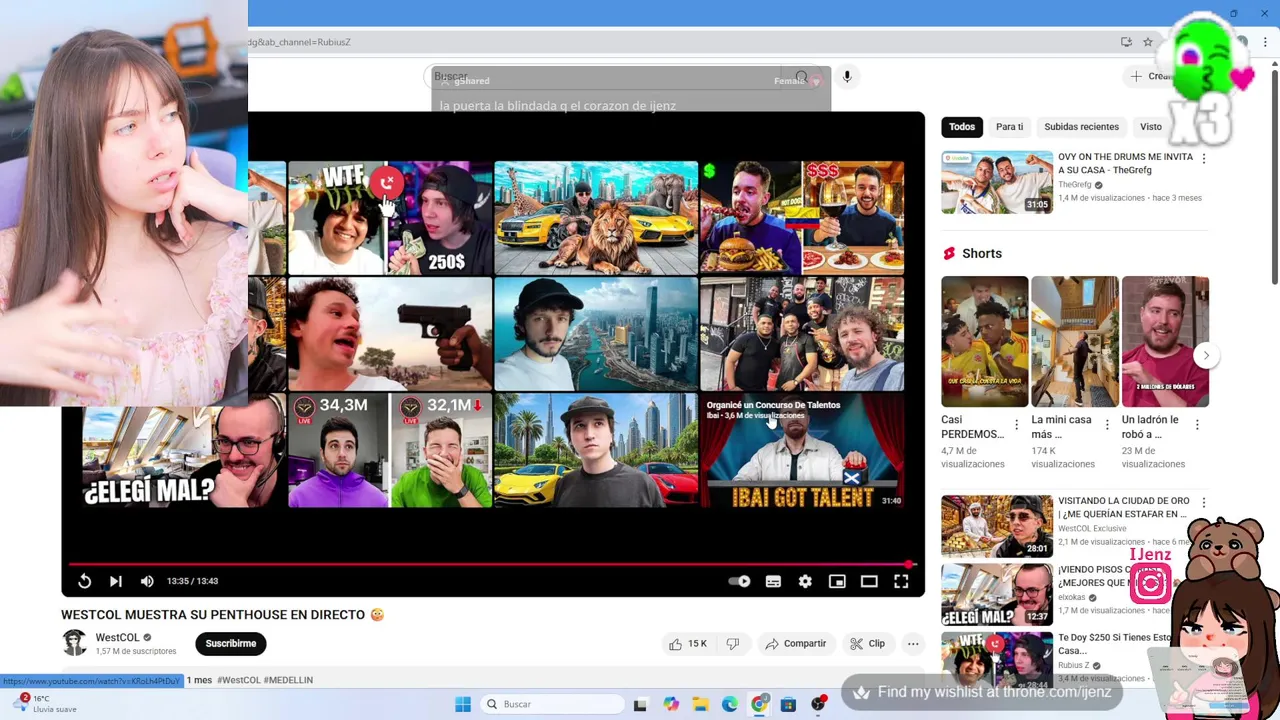
Task: Open the OVY ON THE DRUMS sidebar thumbnail
Action: click(997, 182)
